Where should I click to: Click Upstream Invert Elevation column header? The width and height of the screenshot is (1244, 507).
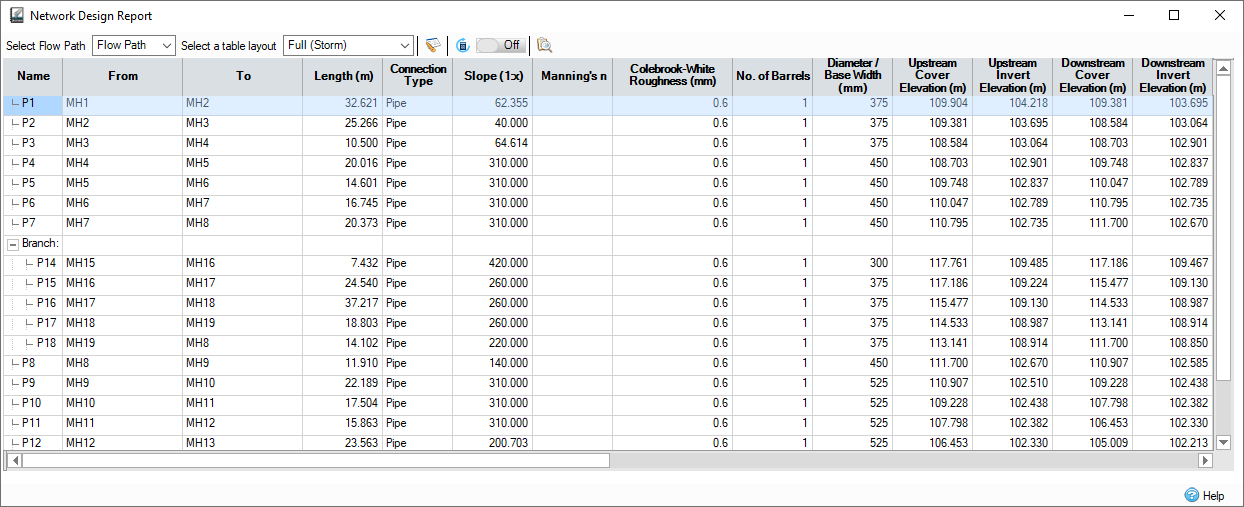1013,76
